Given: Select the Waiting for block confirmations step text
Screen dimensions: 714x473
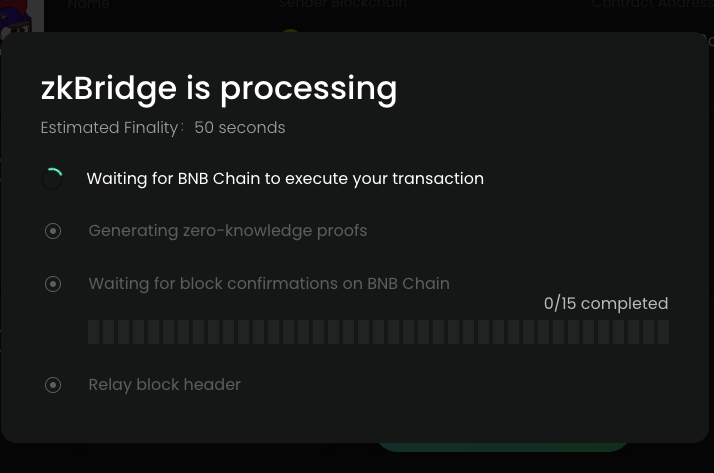Looking at the screenshot, I should pyautogui.click(x=269, y=284).
